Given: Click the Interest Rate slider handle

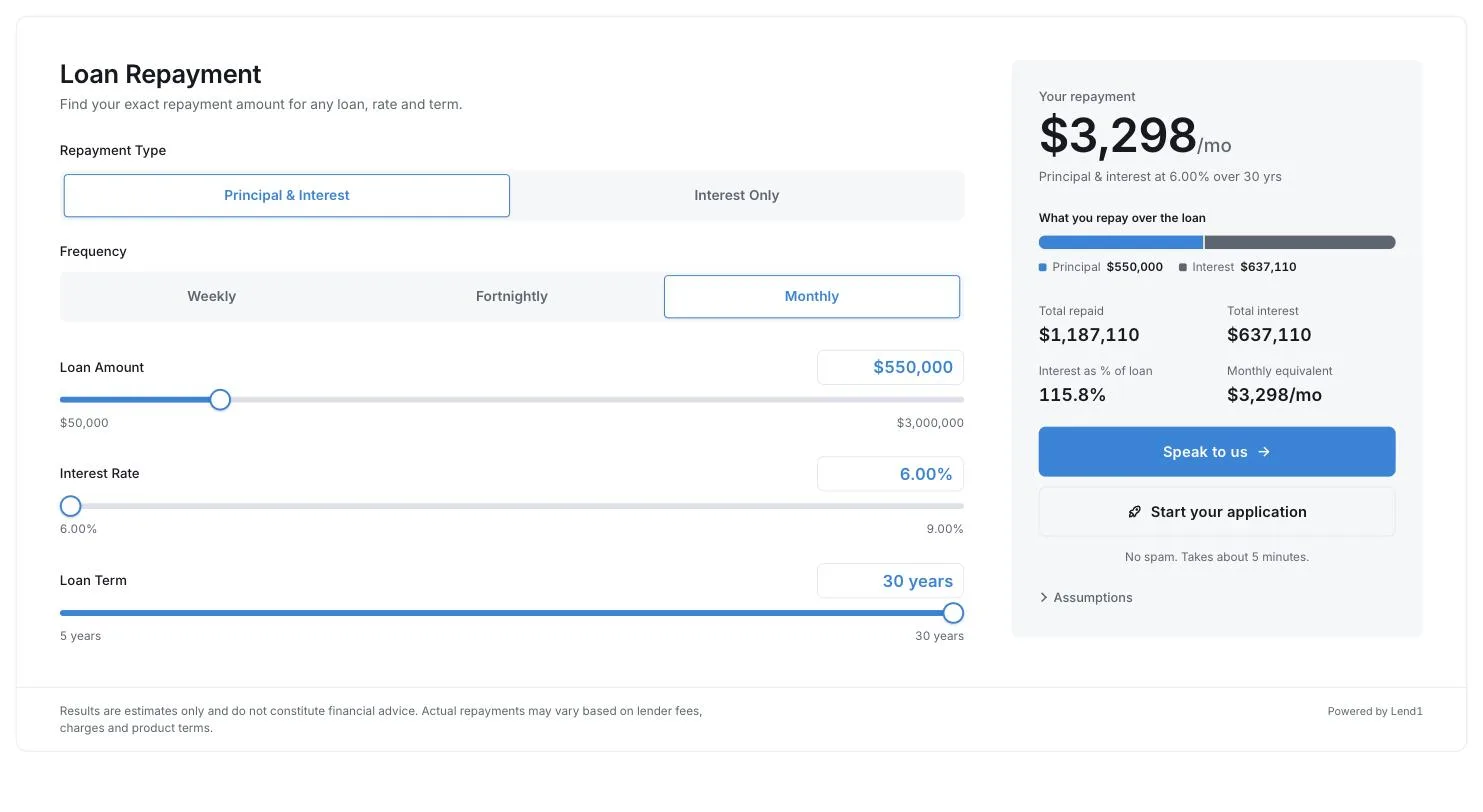Looking at the screenshot, I should pyautogui.click(x=70, y=506).
